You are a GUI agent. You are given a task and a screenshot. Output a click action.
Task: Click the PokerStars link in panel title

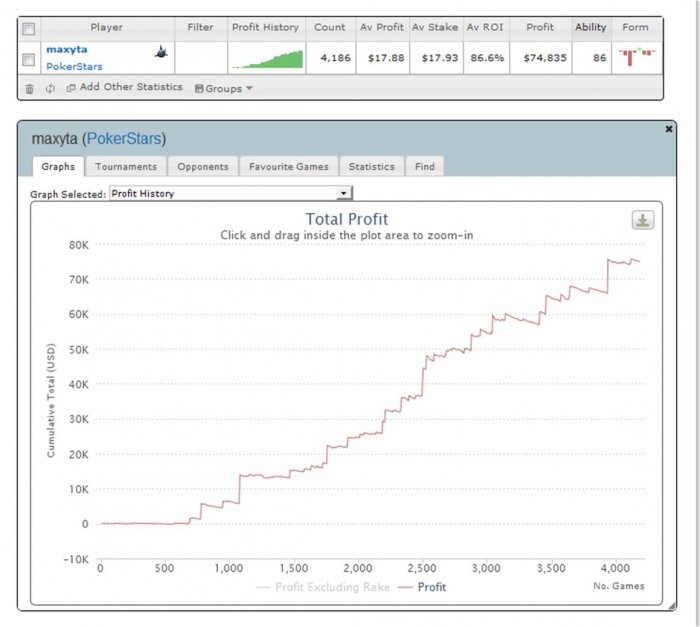coord(125,138)
